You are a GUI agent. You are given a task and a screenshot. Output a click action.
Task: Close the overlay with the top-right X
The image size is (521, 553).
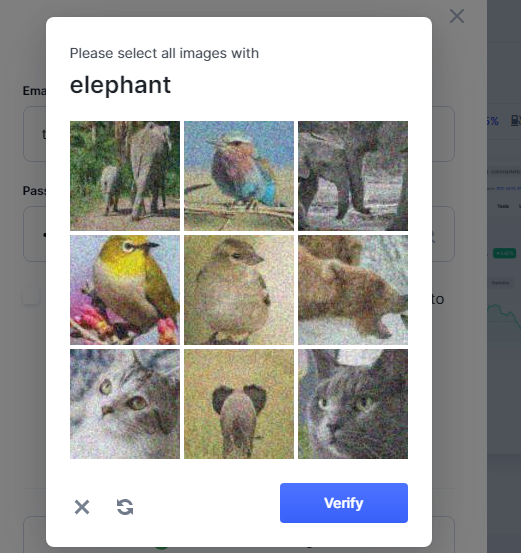click(457, 16)
